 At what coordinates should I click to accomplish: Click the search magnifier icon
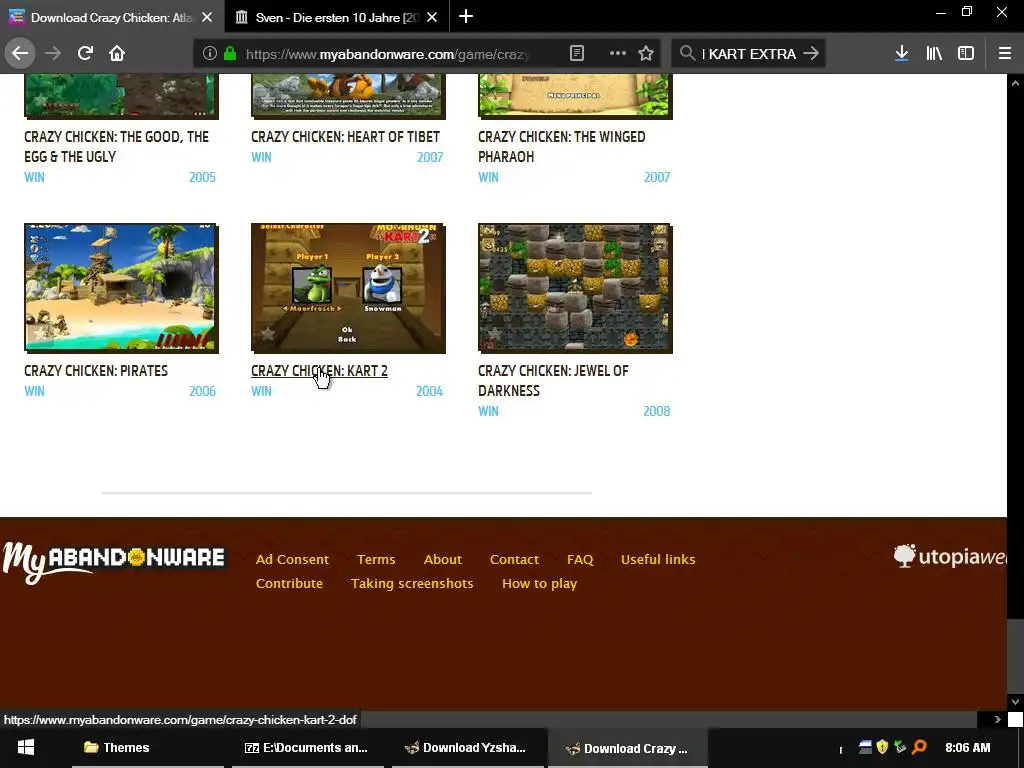coord(687,54)
